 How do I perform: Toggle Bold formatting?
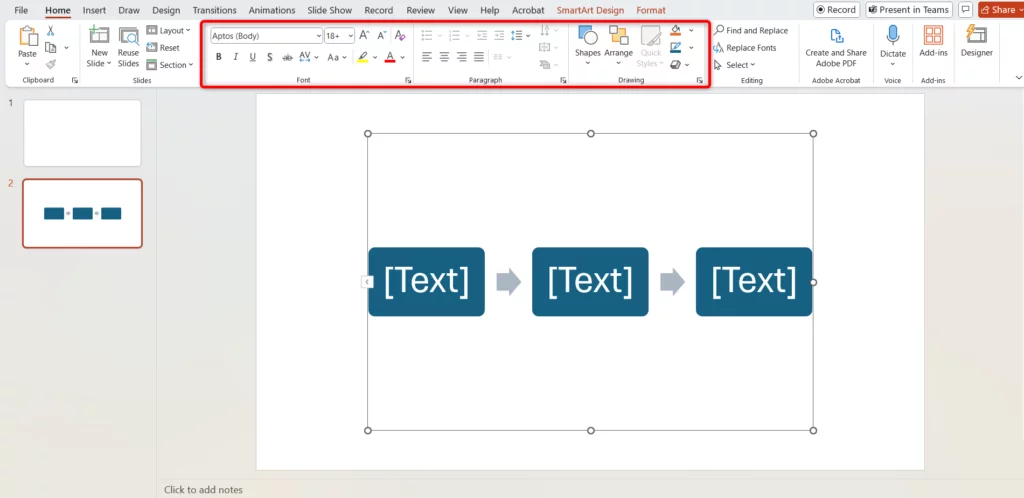(219, 57)
